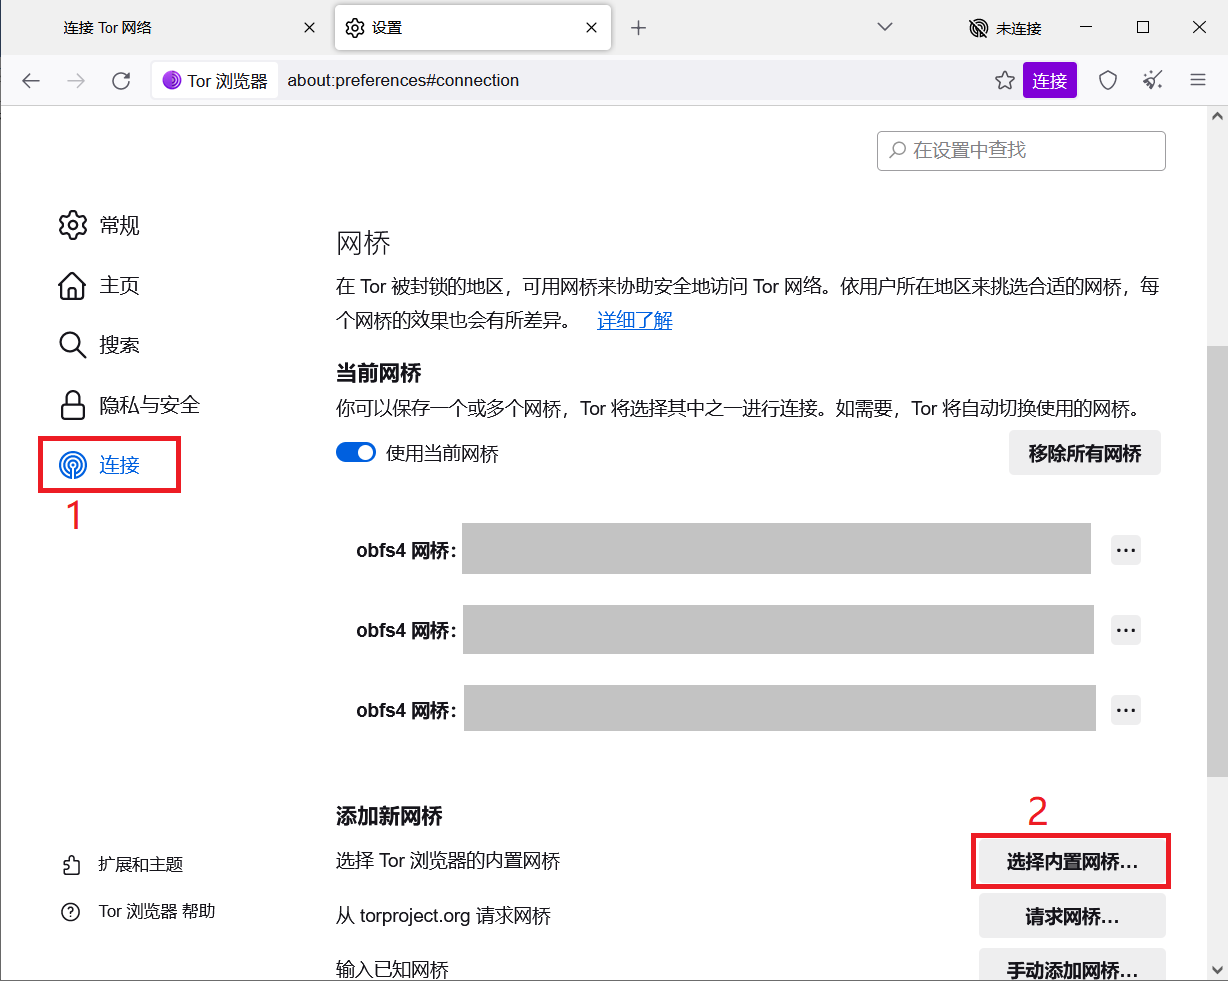Click the 移除所有网桥 button

(1085, 453)
